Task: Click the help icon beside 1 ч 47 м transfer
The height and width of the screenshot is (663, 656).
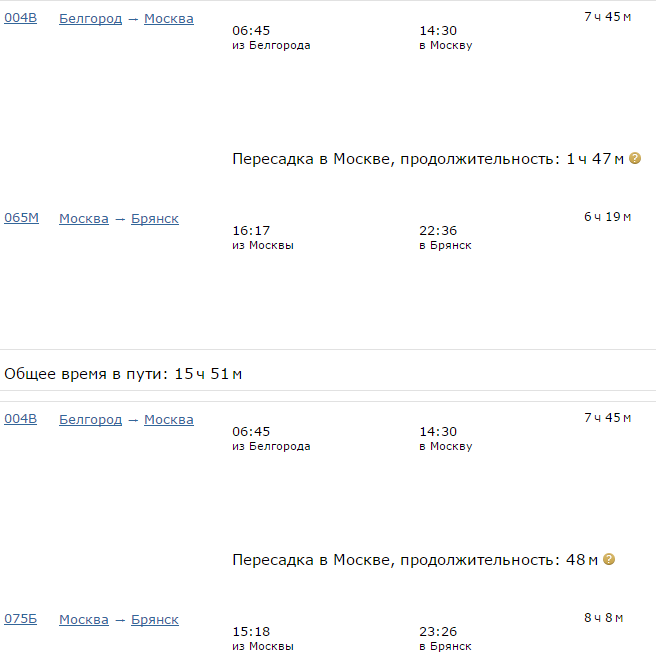Action: tap(635, 158)
